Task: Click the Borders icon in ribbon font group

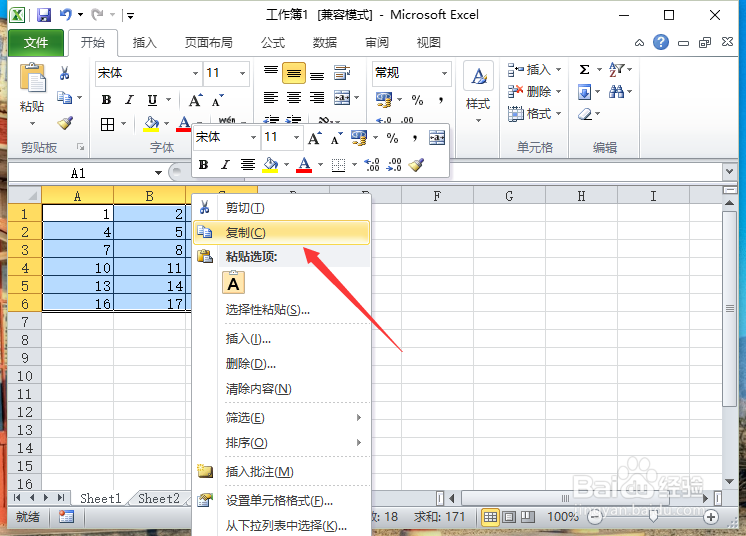Action: click(108, 125)
